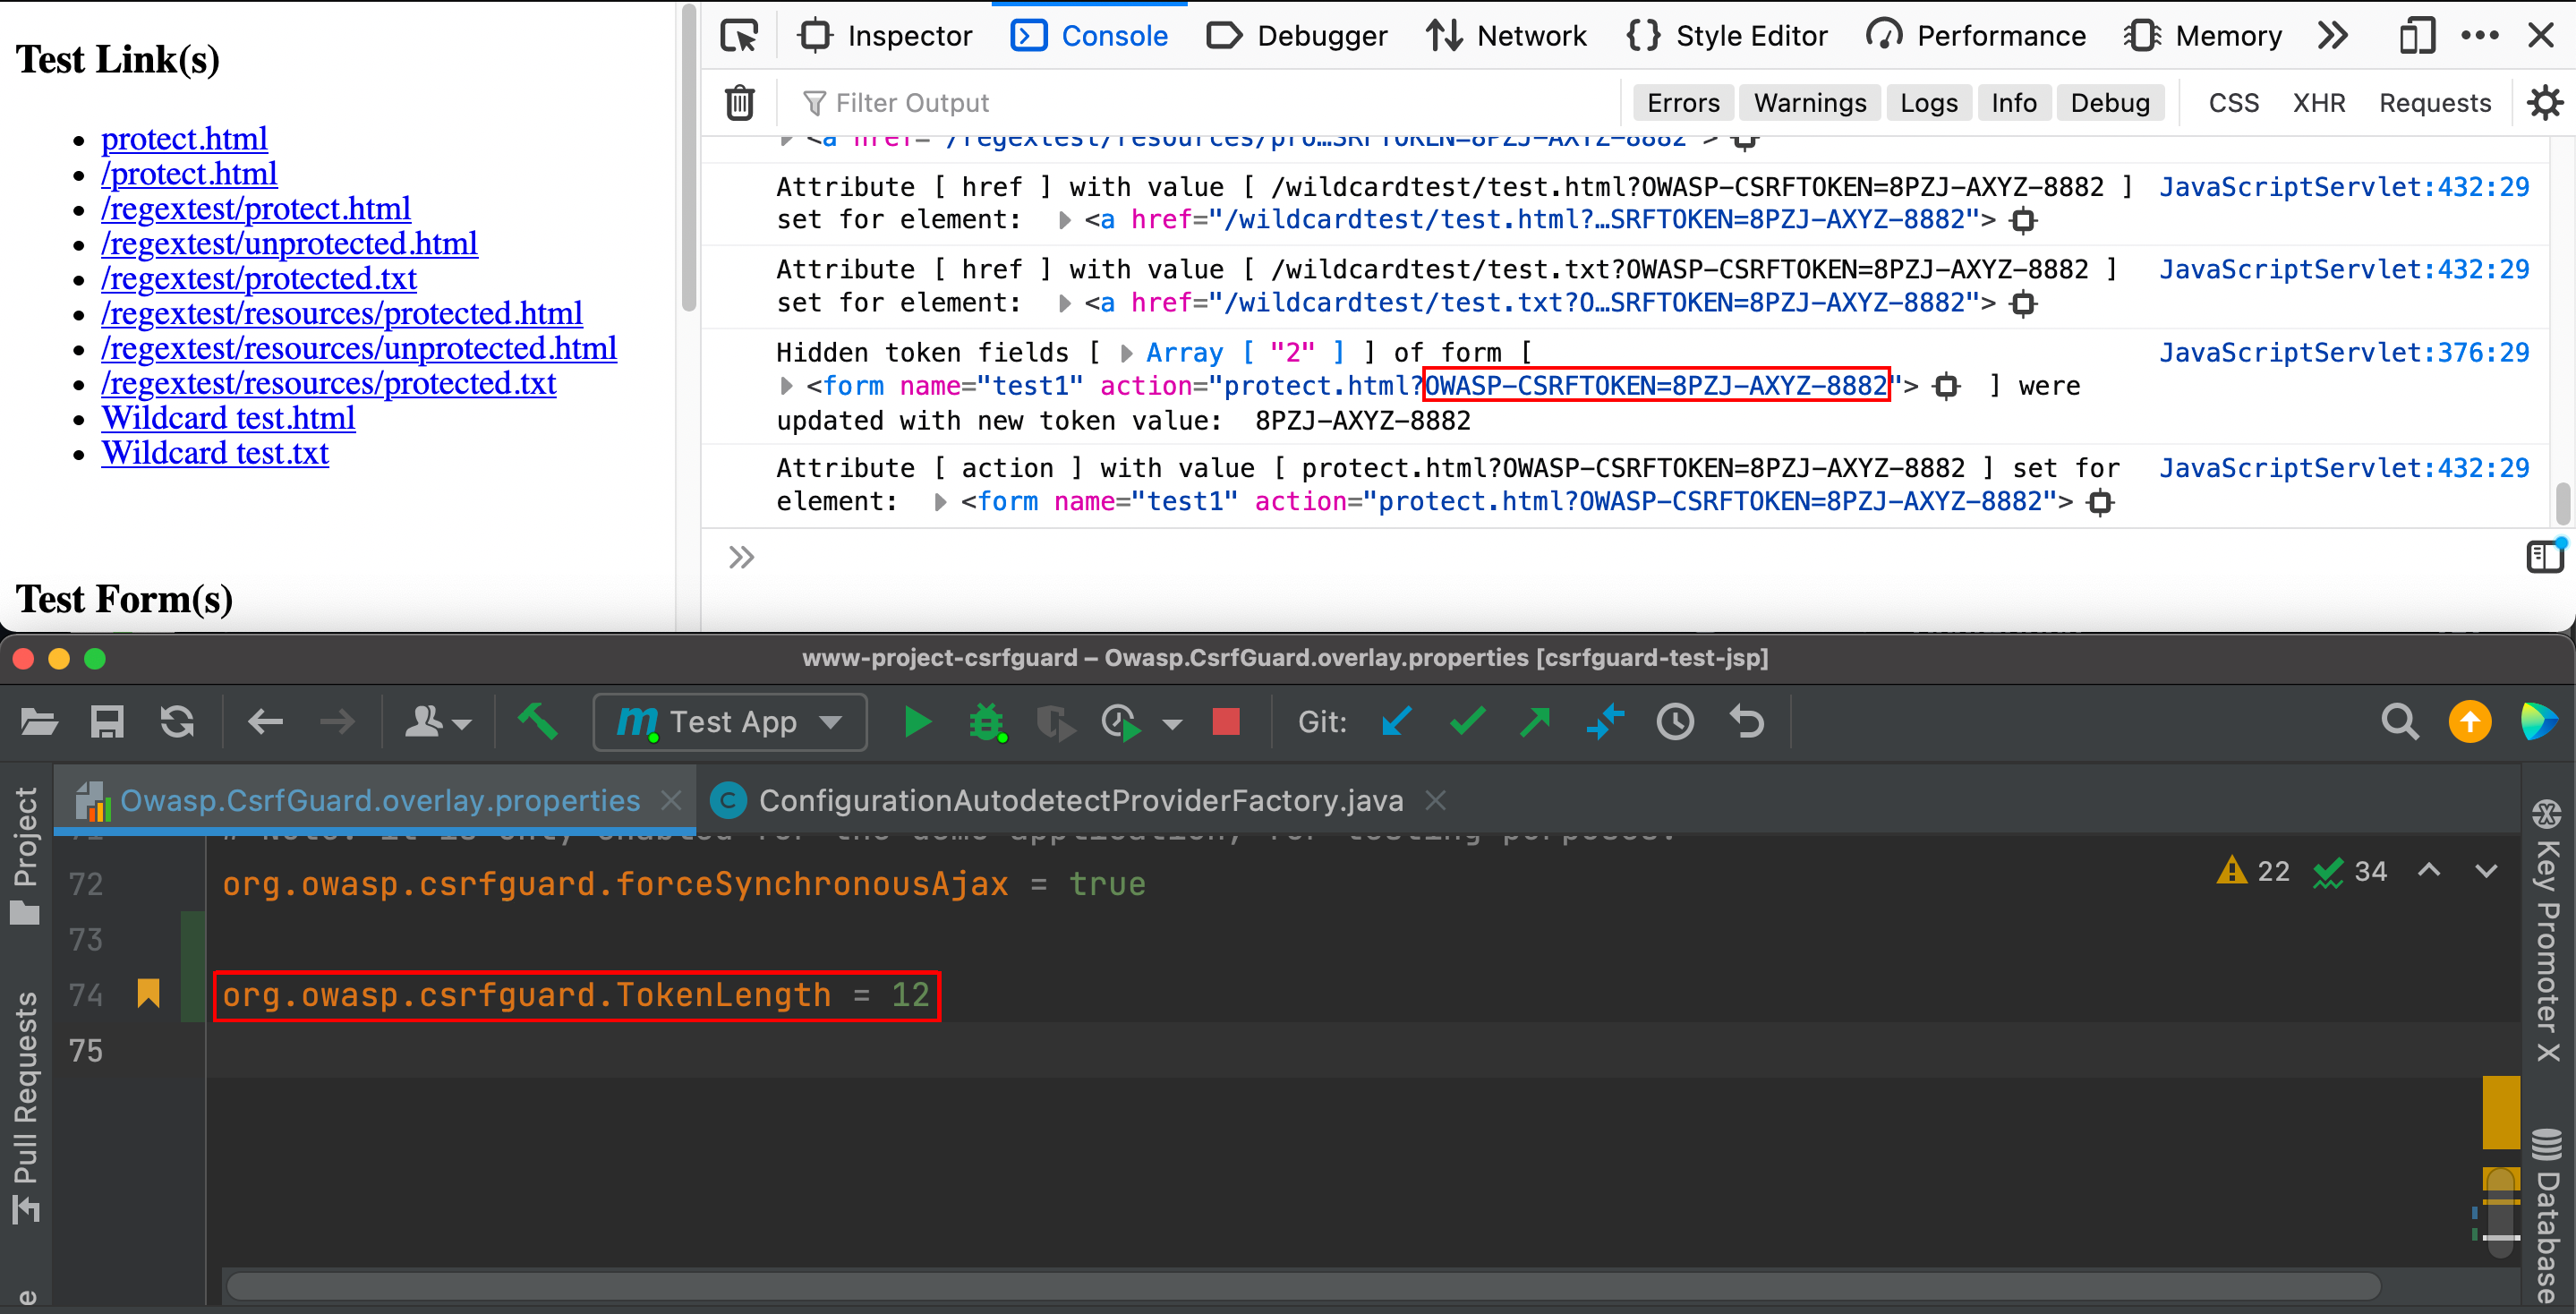Open DevTools settings gear
This screenshot has height=1314, width=2576.
click(x=2545, y=102)
